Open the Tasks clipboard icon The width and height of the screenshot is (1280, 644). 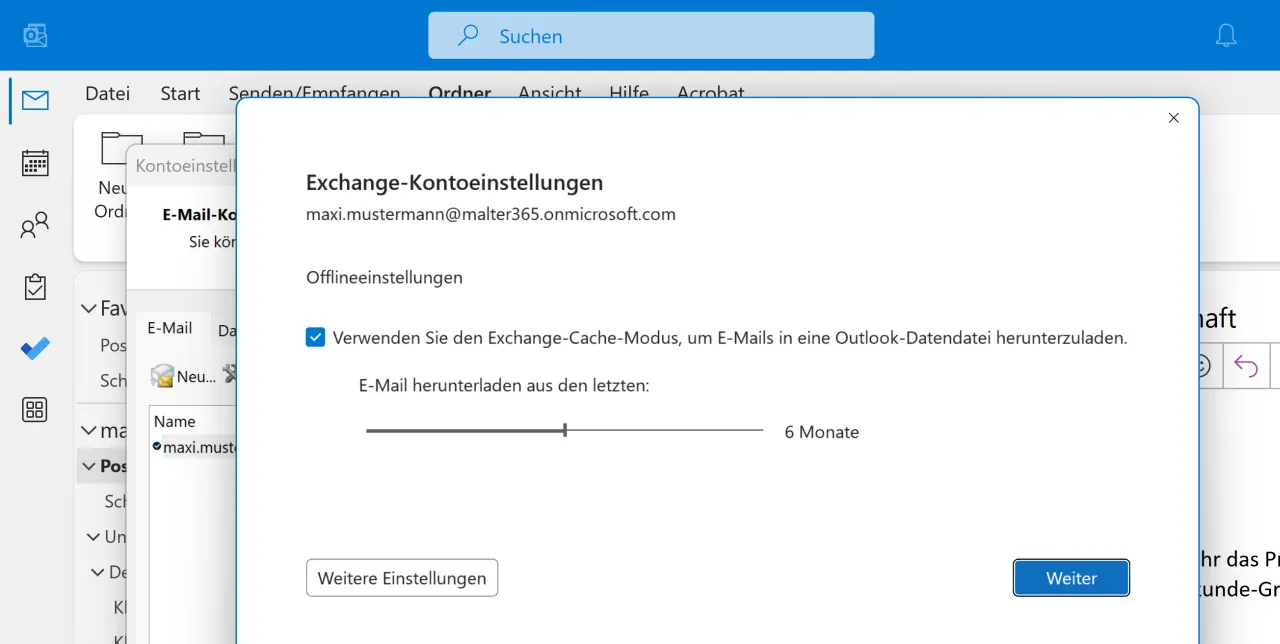[x=35, y=287]
